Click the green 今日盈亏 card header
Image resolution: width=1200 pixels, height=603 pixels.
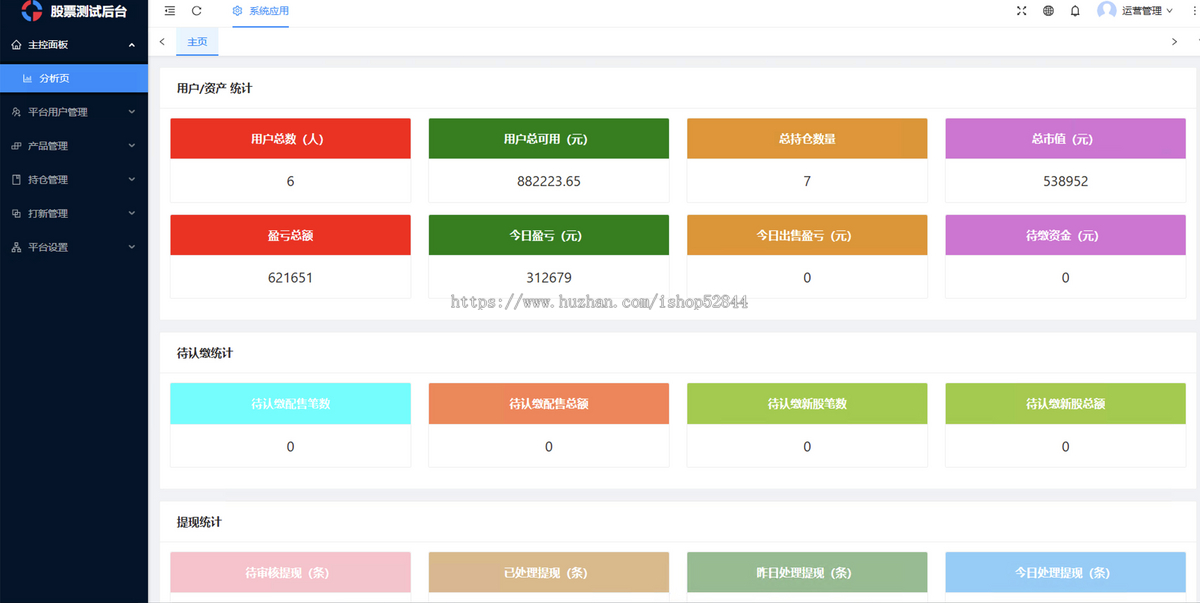[548, 236]
